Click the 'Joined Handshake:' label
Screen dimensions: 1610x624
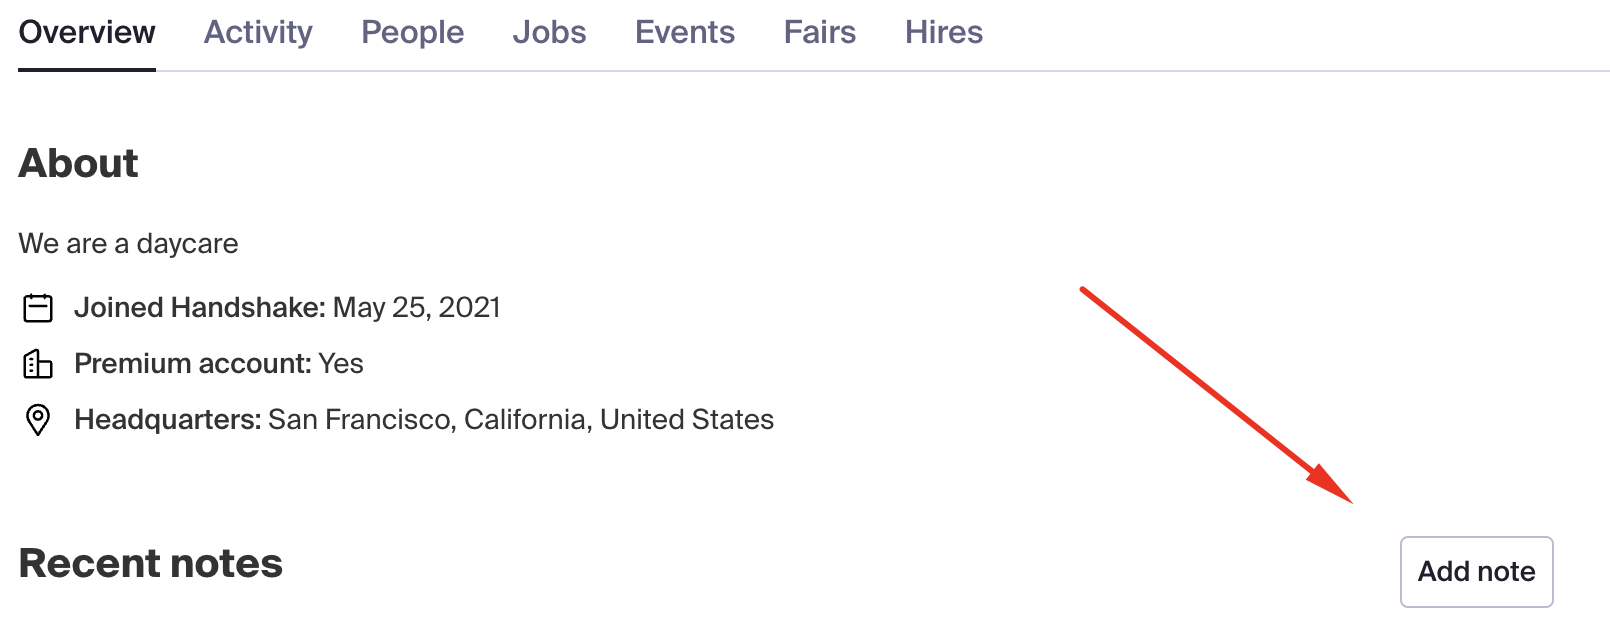click(x=200, y=308)
